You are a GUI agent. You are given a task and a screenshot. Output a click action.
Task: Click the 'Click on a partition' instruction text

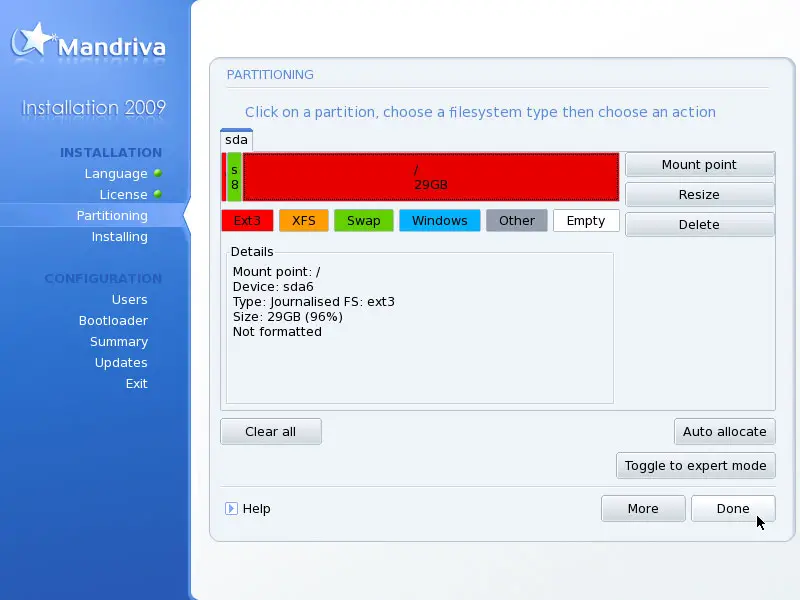click(x=480, y=112)
